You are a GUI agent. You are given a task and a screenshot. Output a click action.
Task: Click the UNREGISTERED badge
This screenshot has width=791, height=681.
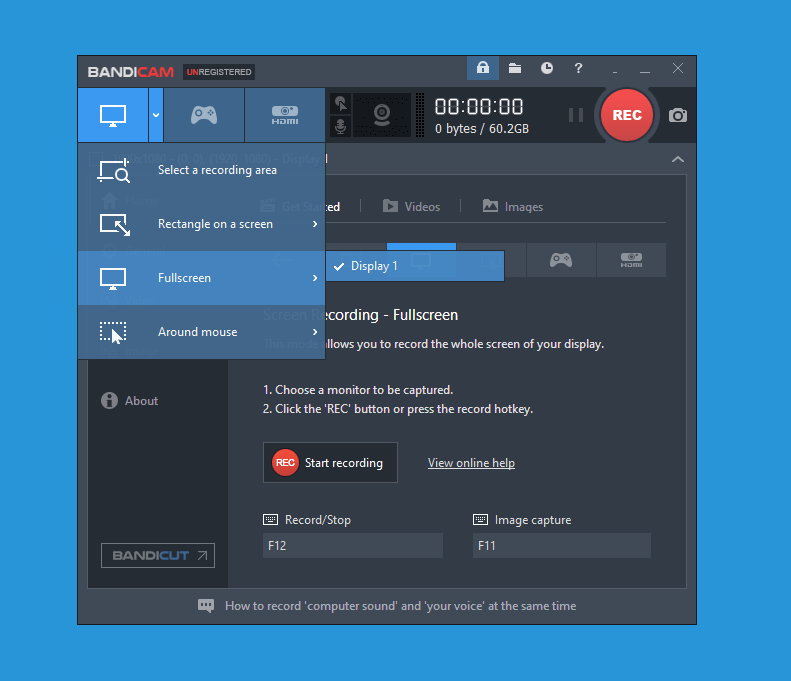point(219,72)
